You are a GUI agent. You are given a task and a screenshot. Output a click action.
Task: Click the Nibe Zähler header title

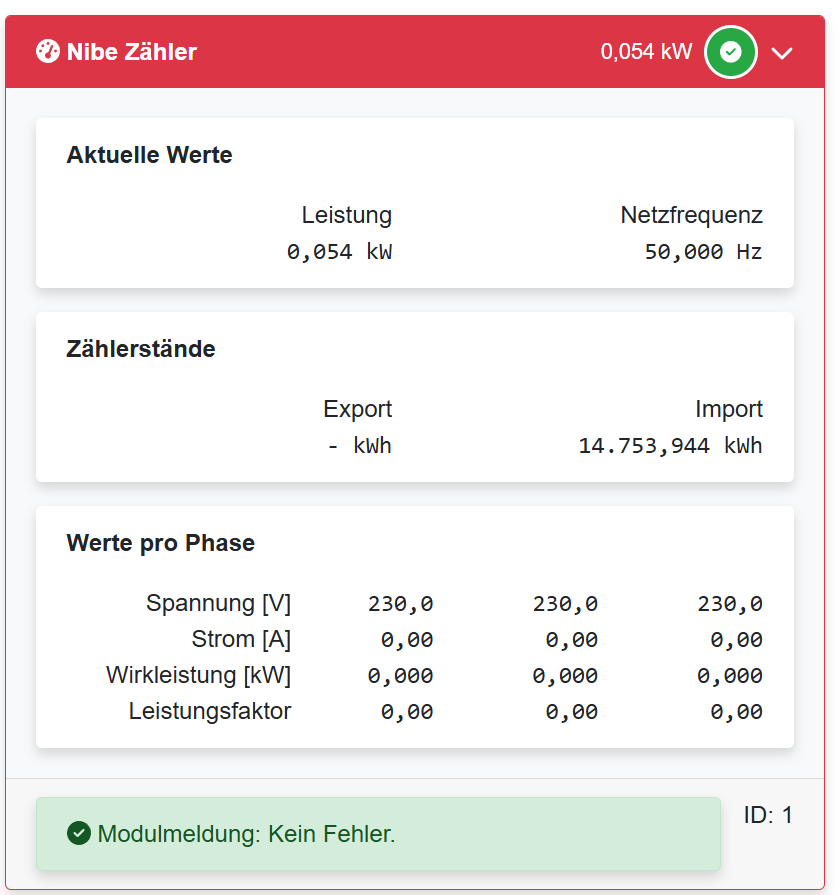point(131,52)
